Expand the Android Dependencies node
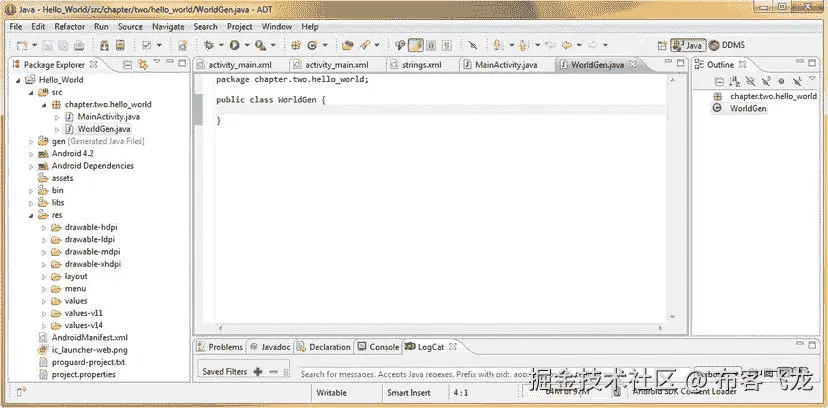The image size is (828, 408). pyautogui.click(x=31, y=166)
